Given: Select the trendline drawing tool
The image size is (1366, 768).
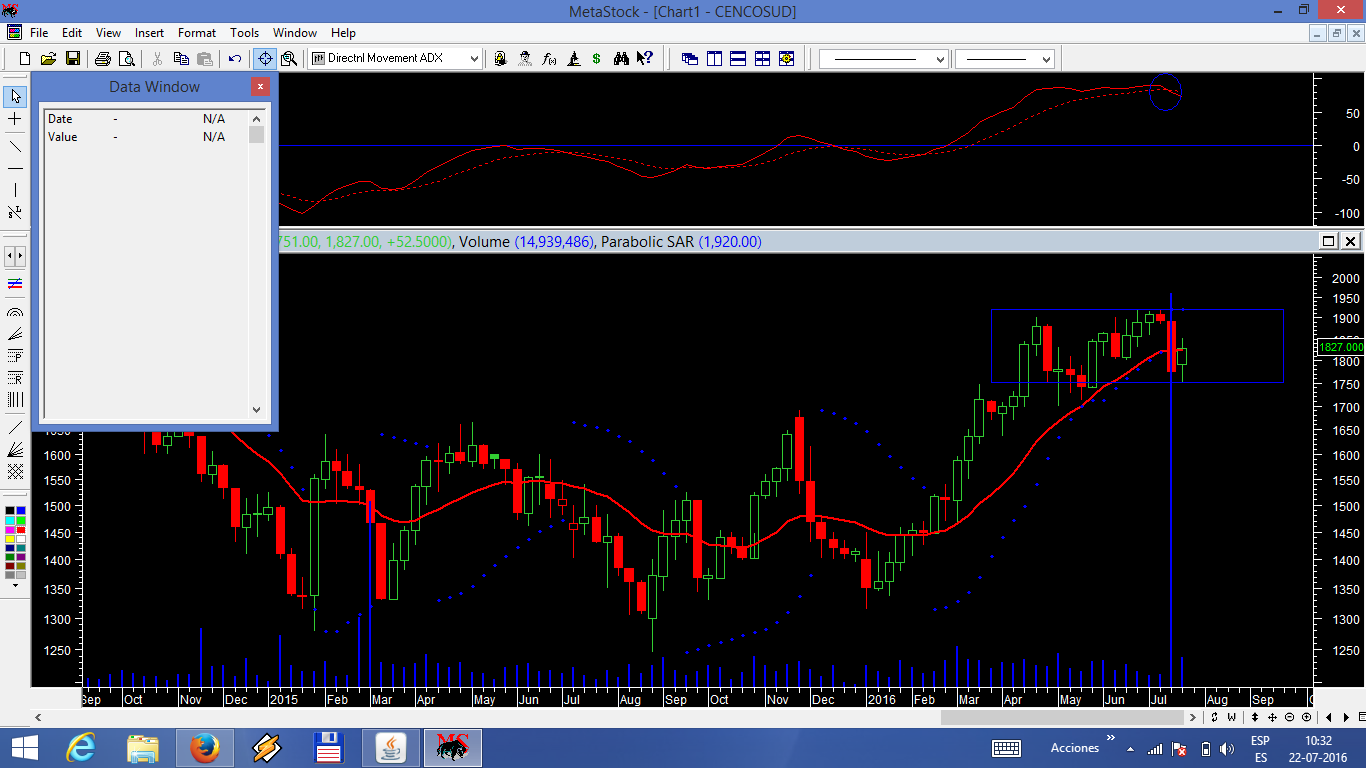Looking at the screenshot, I should [15, 146].
